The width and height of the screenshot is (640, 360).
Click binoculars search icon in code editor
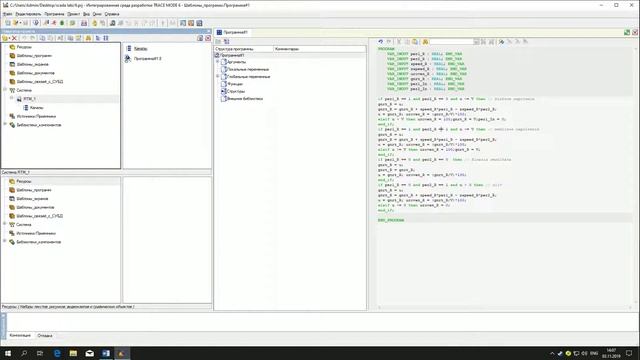pos(425,42)
